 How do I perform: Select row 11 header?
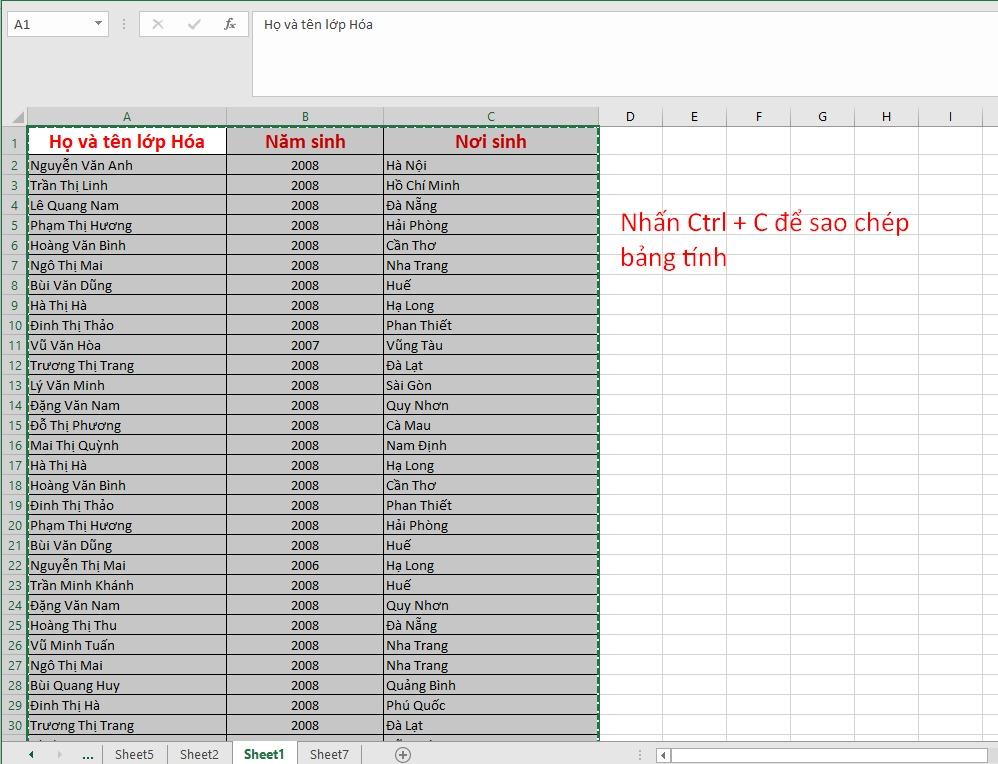tap(14, 345)
